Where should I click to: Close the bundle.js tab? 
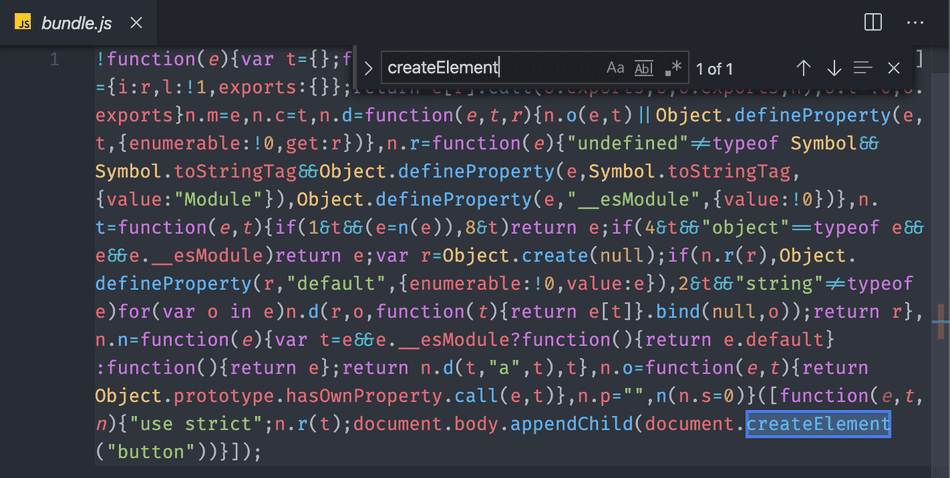click(137, 22)
